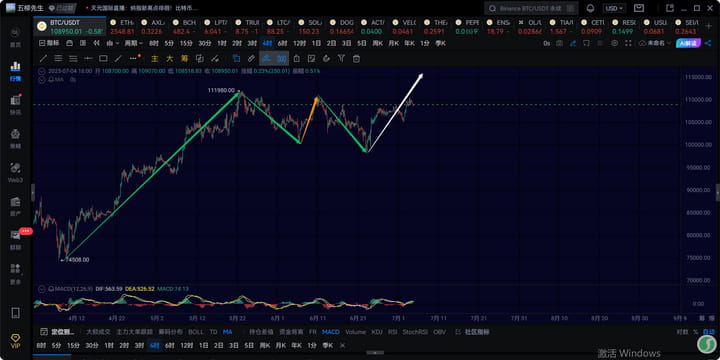Select the 15分 timeframe in top row
Image resolution: width=720 pixels, height=360 pixels.
pos(186,43)
